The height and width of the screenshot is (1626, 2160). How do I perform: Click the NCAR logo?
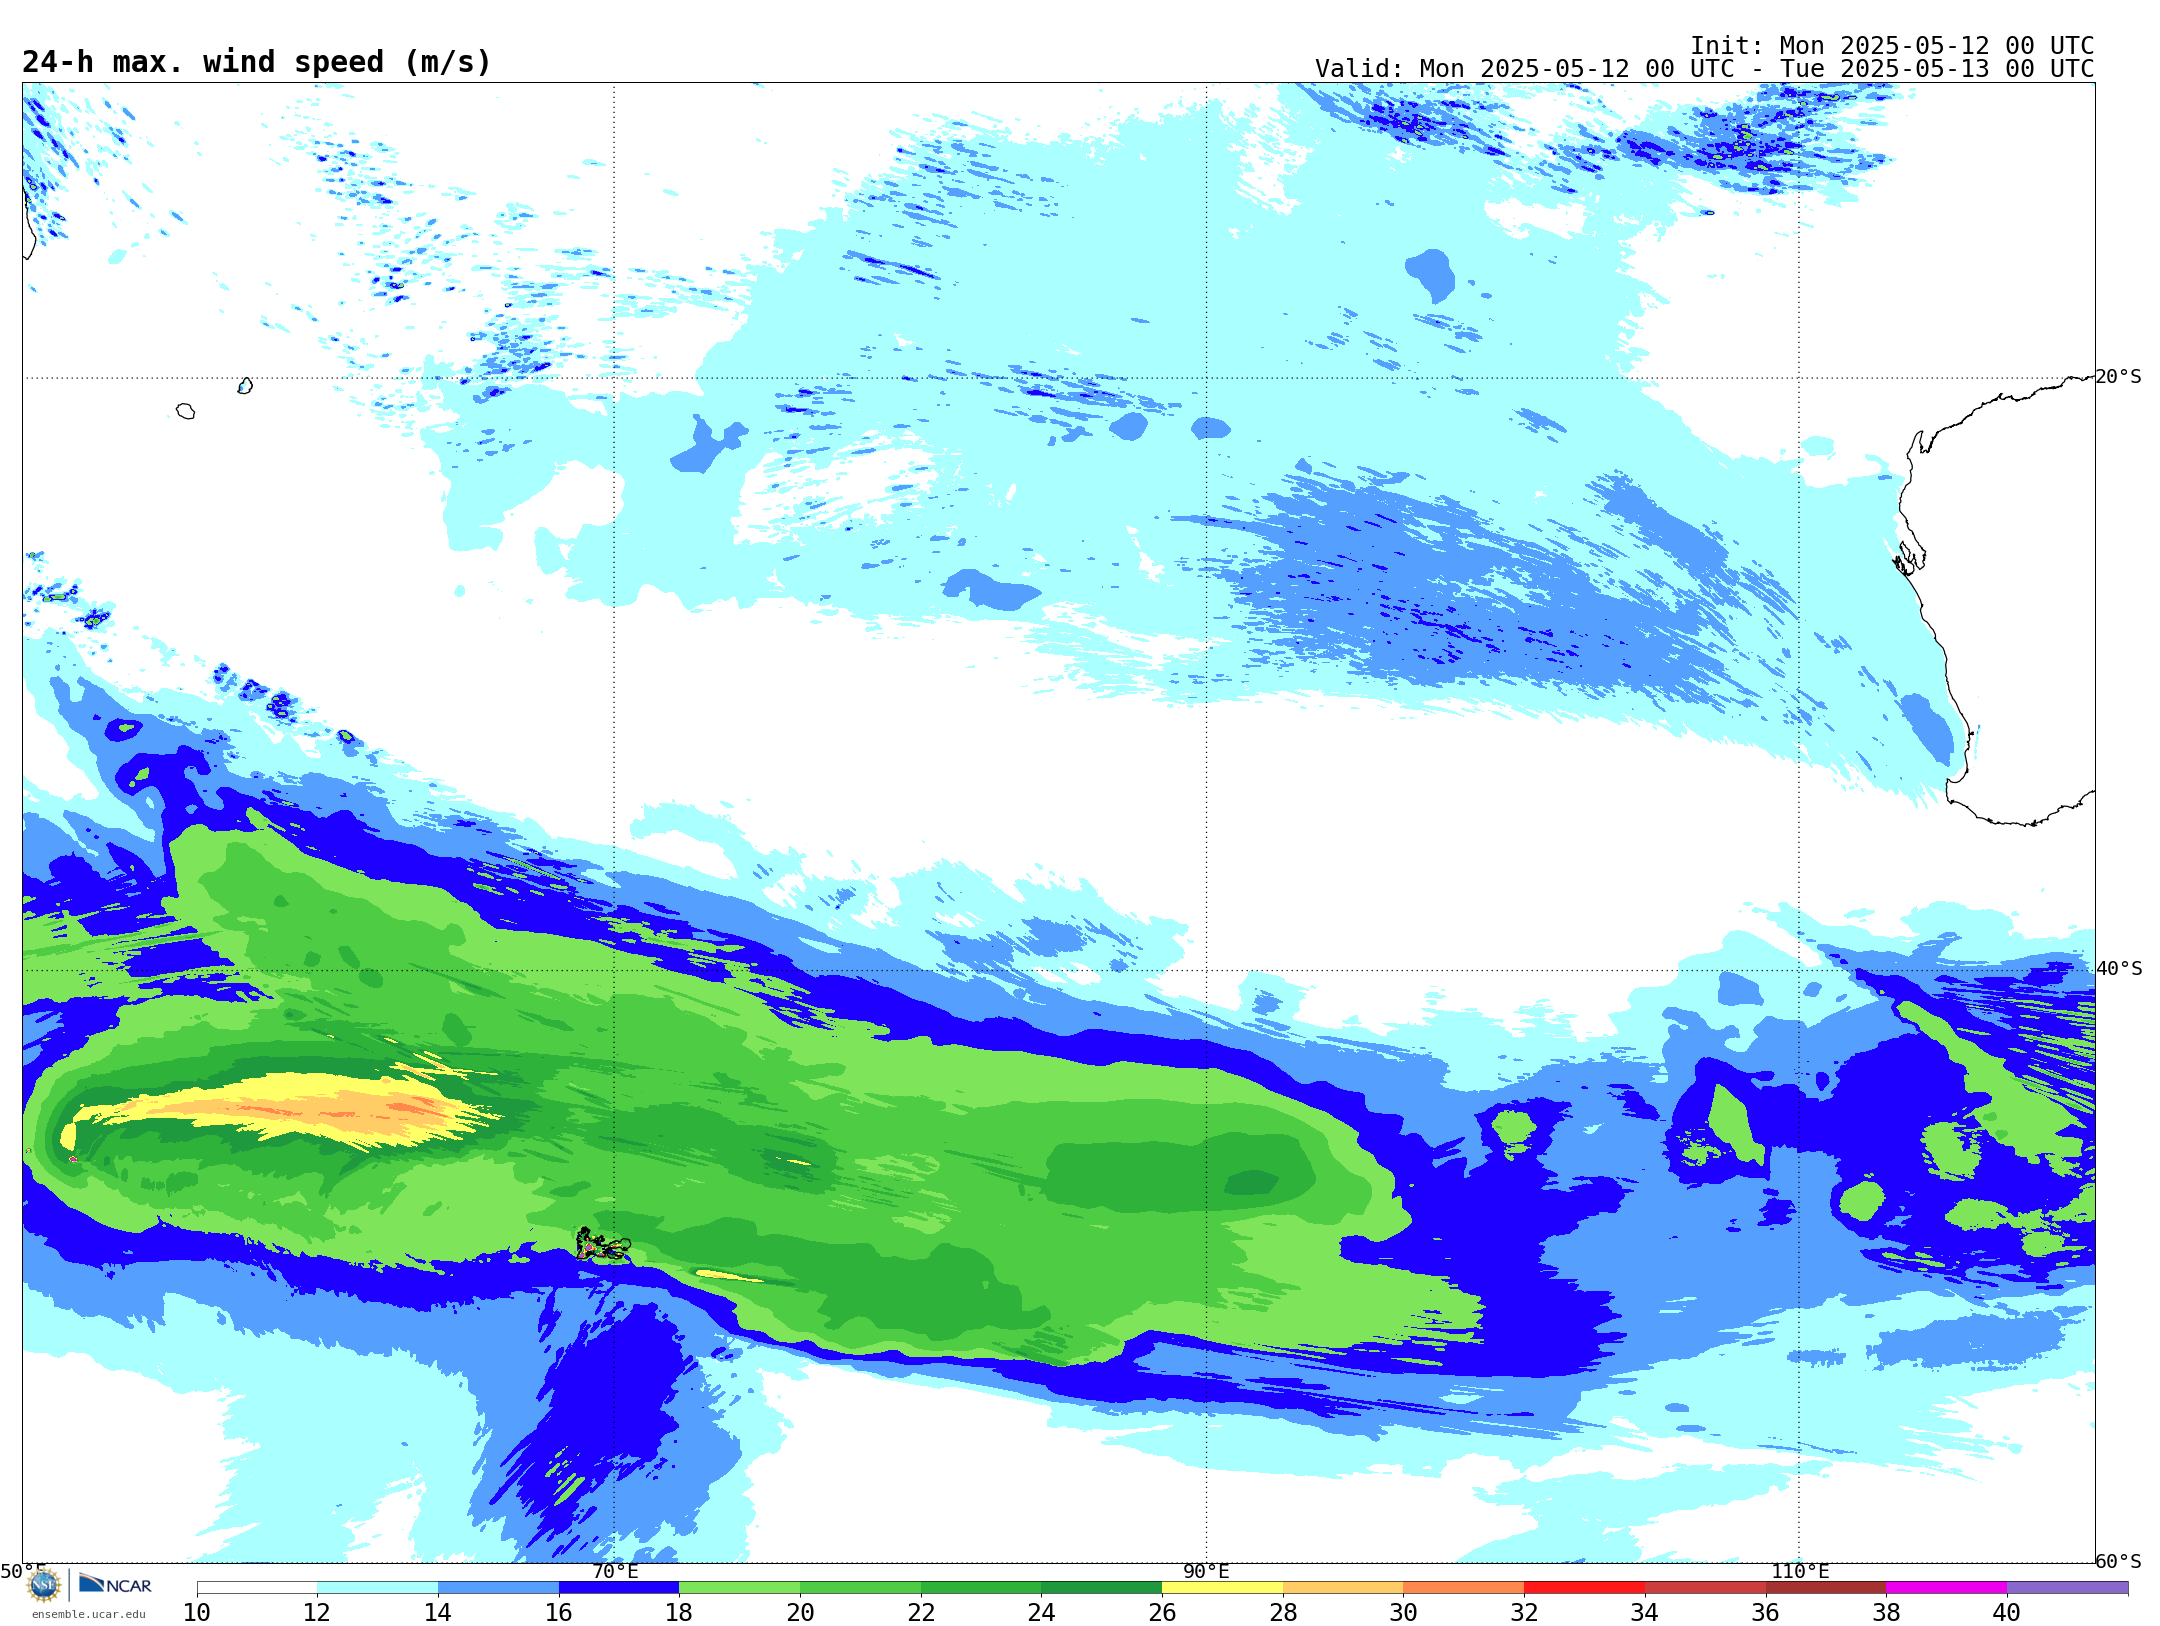[115, 1584]
